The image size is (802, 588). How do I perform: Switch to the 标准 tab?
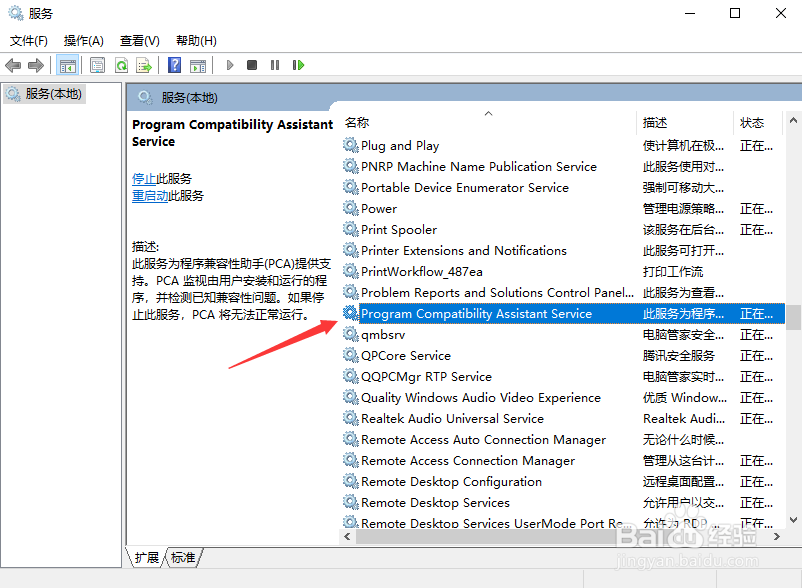183,558
